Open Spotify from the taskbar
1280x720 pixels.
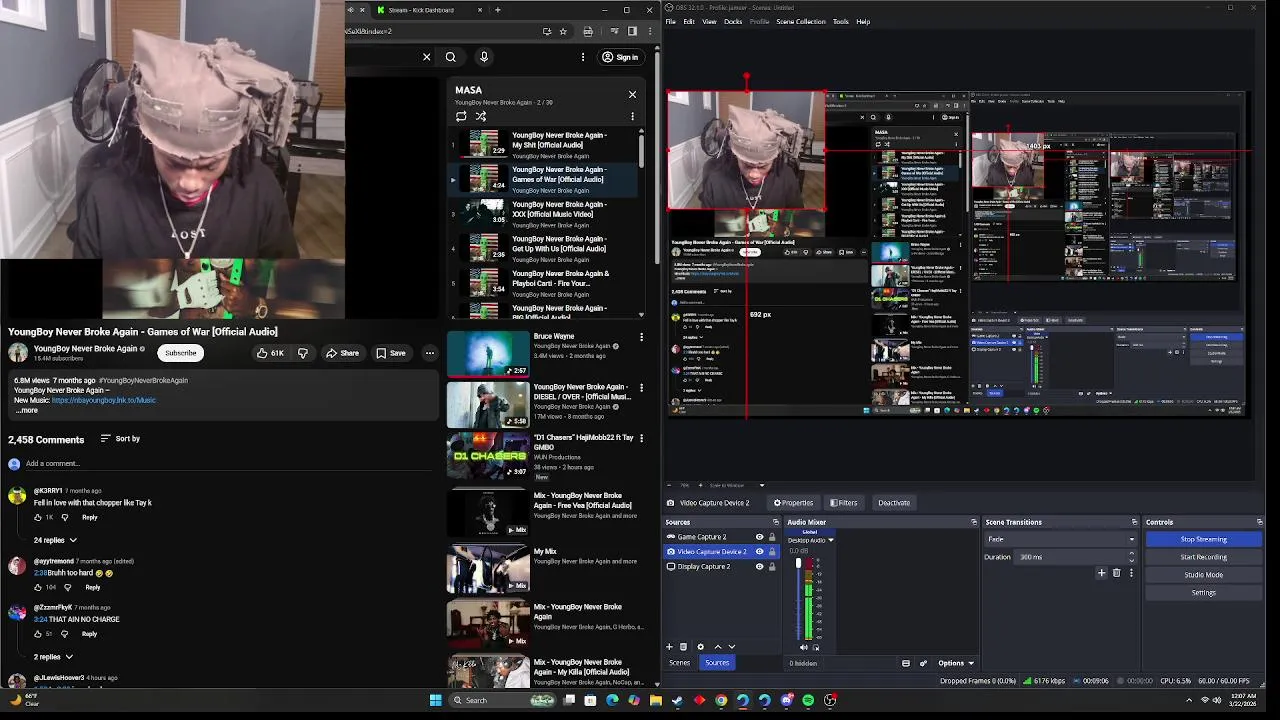808,700
